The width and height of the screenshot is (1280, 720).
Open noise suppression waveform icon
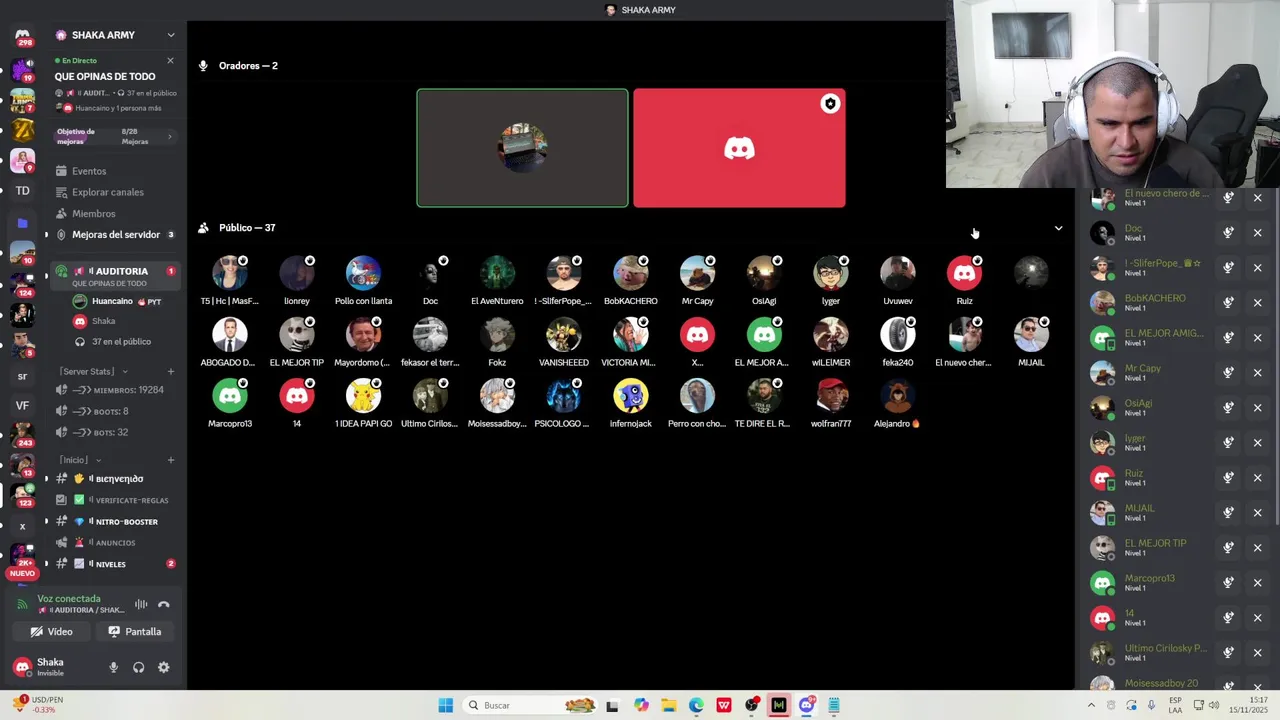[x=141, y=604]
